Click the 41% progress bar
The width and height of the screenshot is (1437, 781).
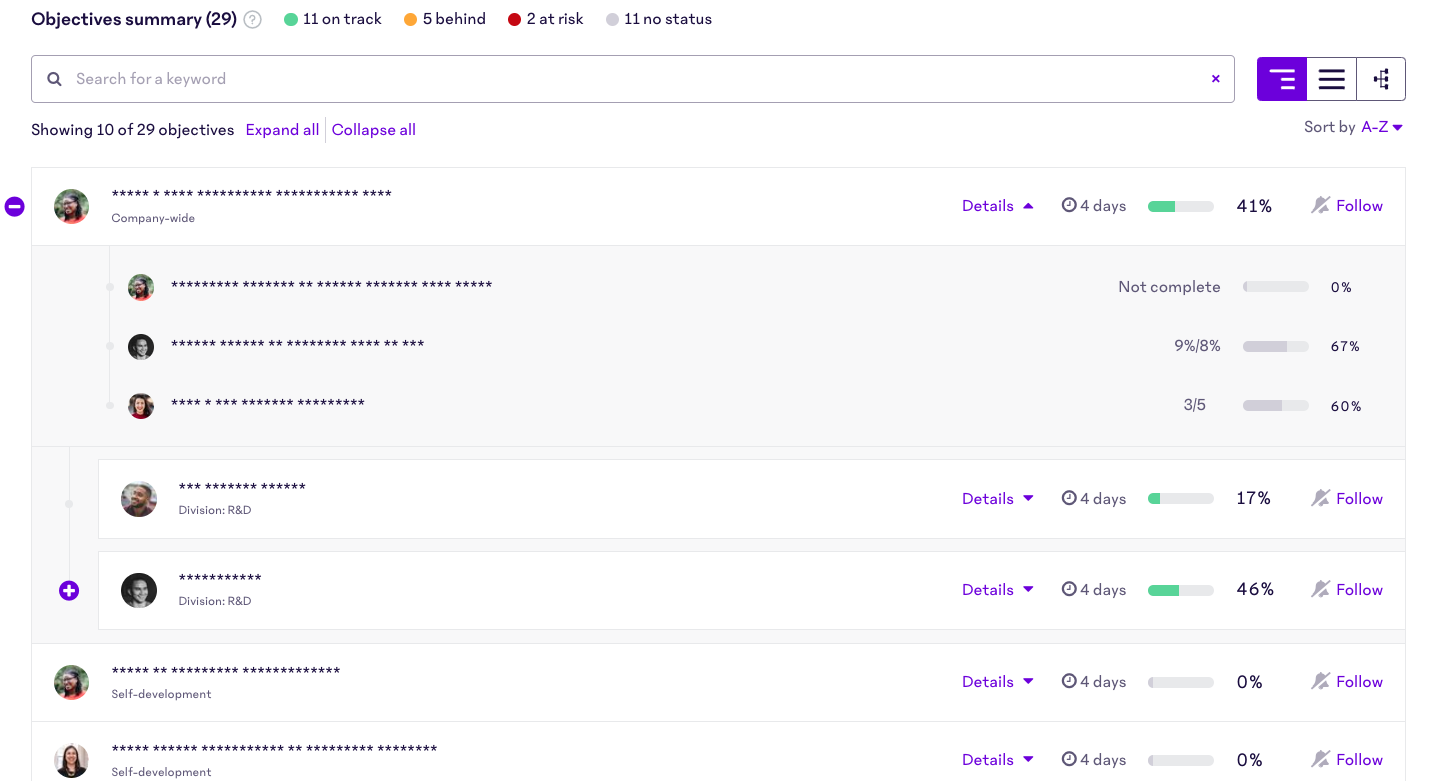1180,205
